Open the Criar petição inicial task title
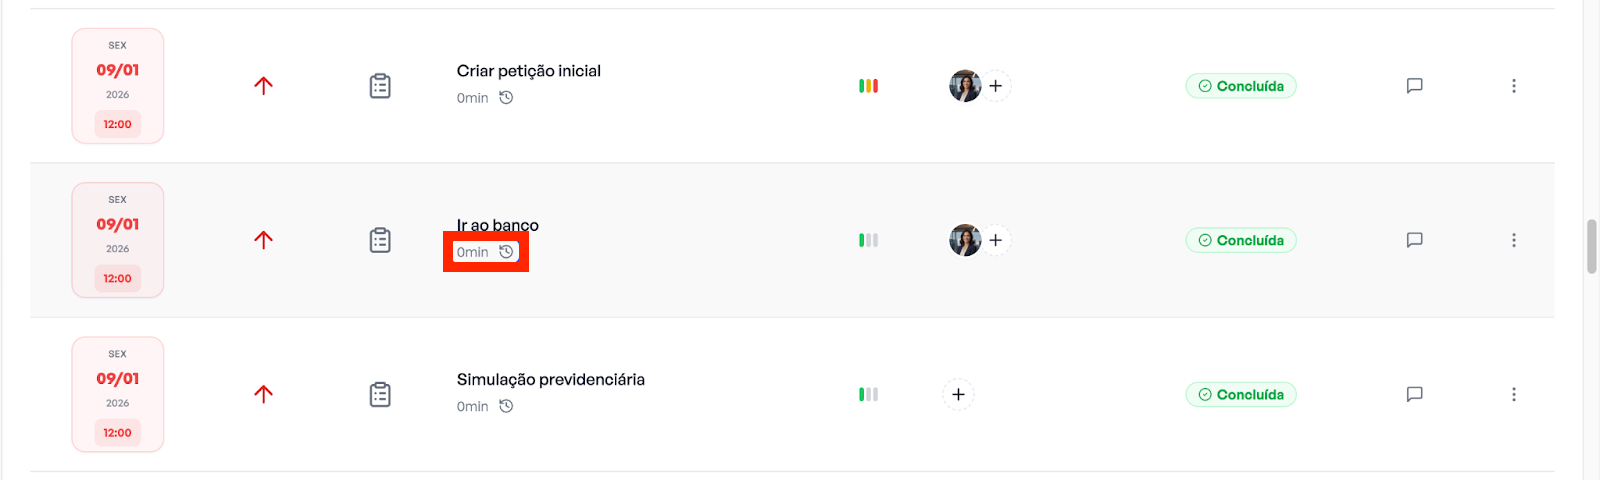The height and width of the screenshot is (480, 1600). coord(528,71)
